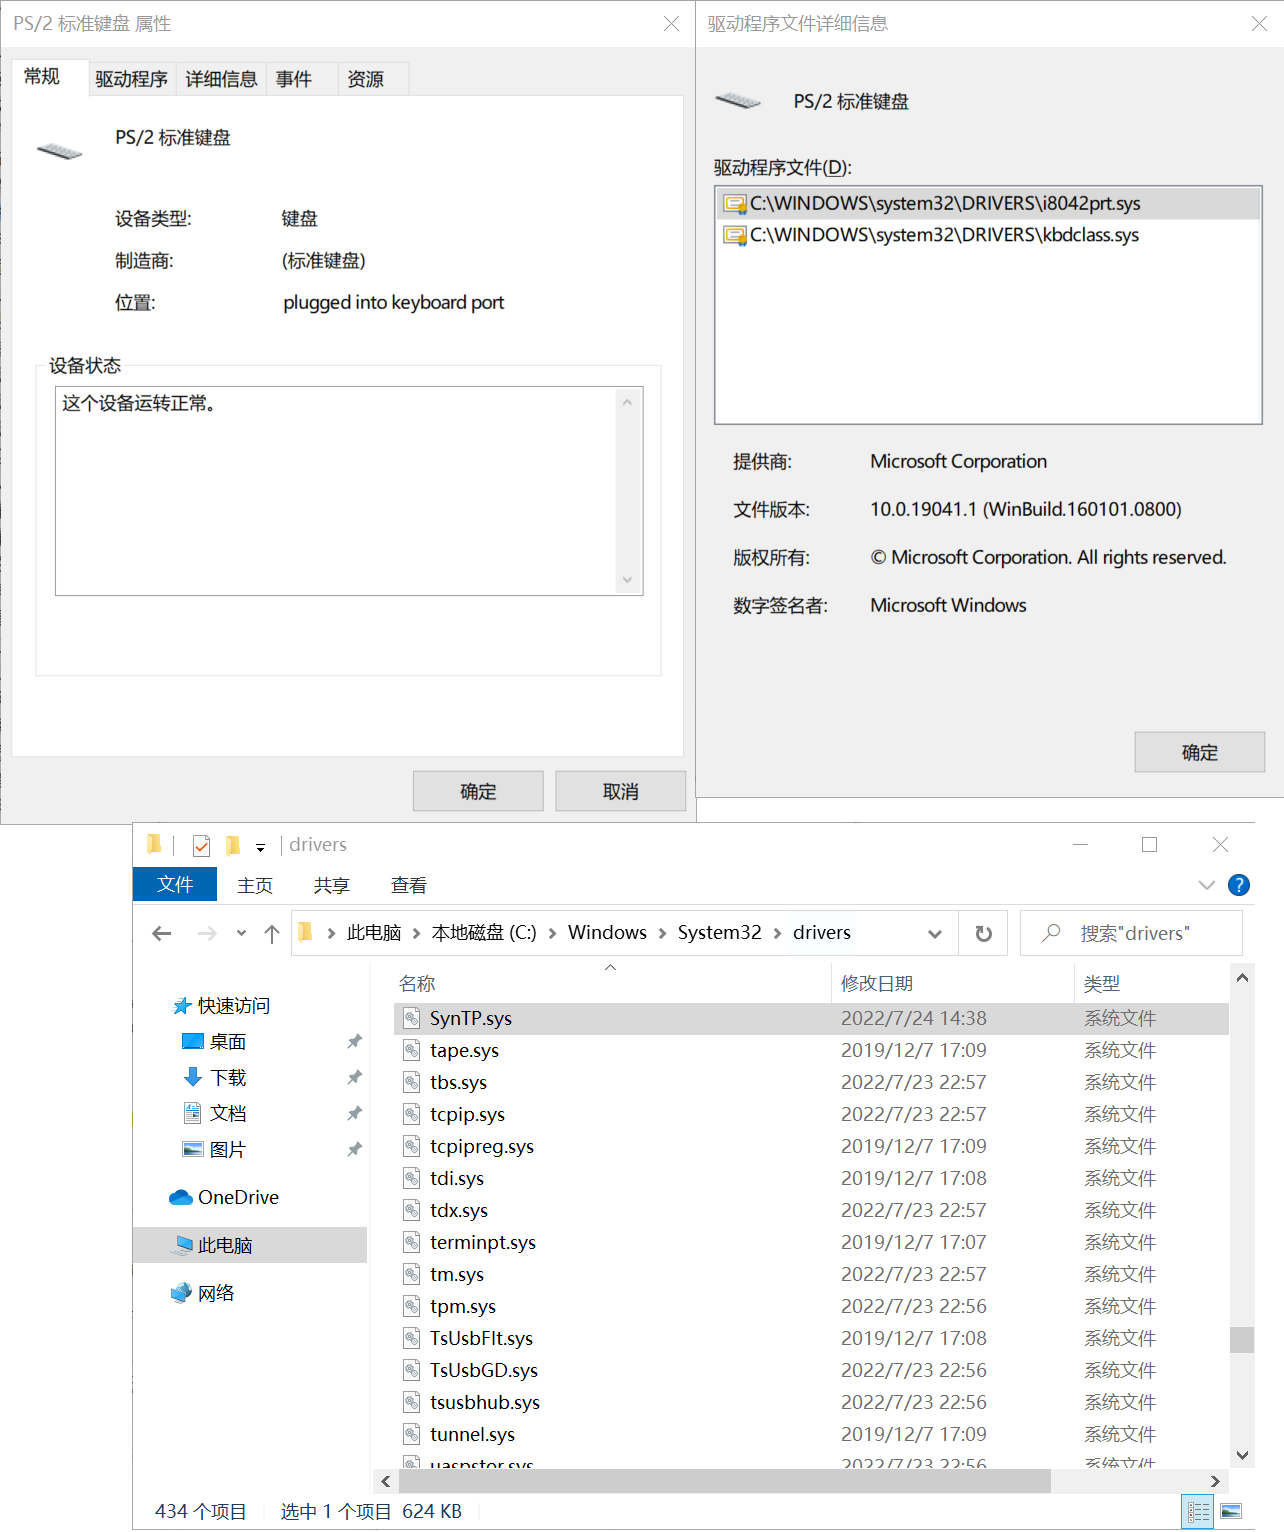Select the tape.sys file row
The height and width of the screenshot is (1532, 1284).
(x=811, y=1050)
